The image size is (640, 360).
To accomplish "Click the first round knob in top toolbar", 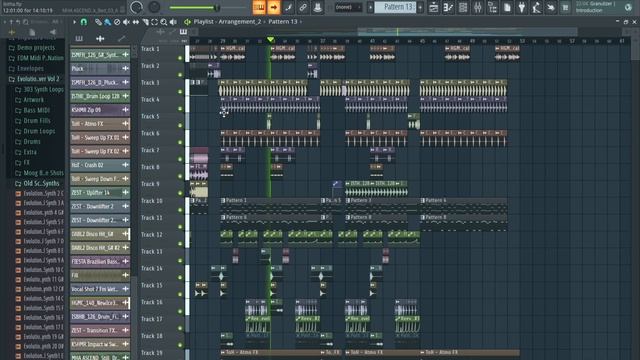I will coord(136,7).
